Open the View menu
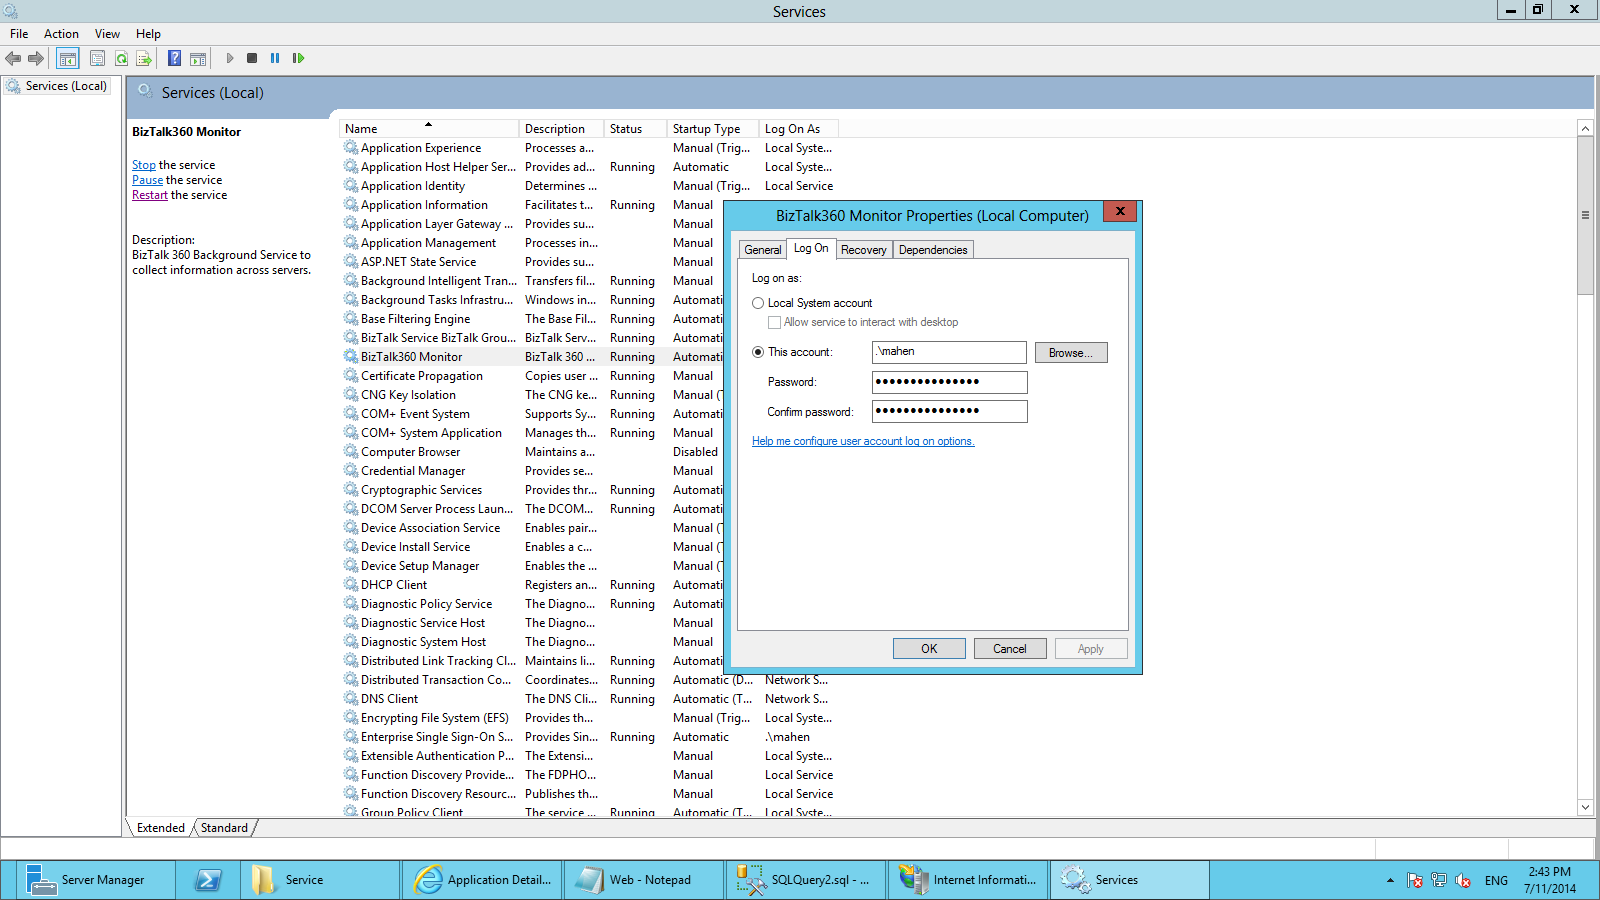 tap(107, 34)
